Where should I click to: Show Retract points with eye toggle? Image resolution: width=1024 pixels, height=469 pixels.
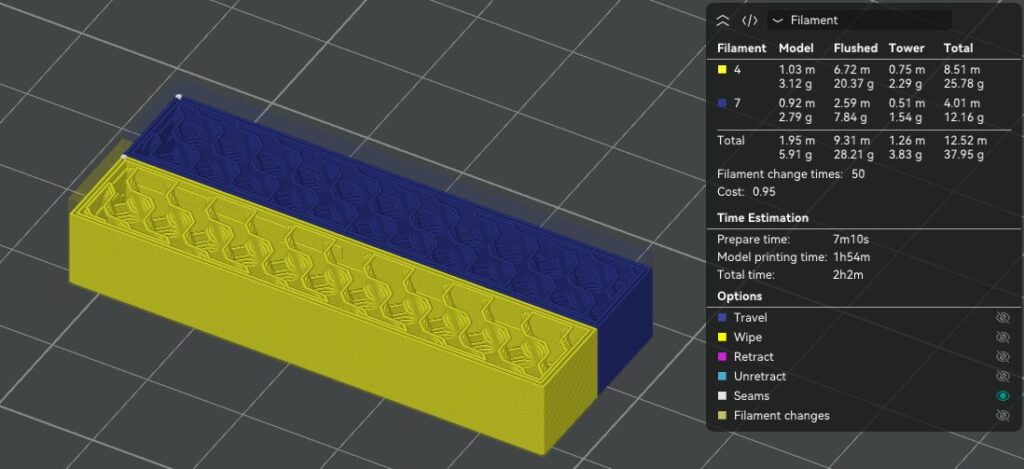(x=1002, y=357)
